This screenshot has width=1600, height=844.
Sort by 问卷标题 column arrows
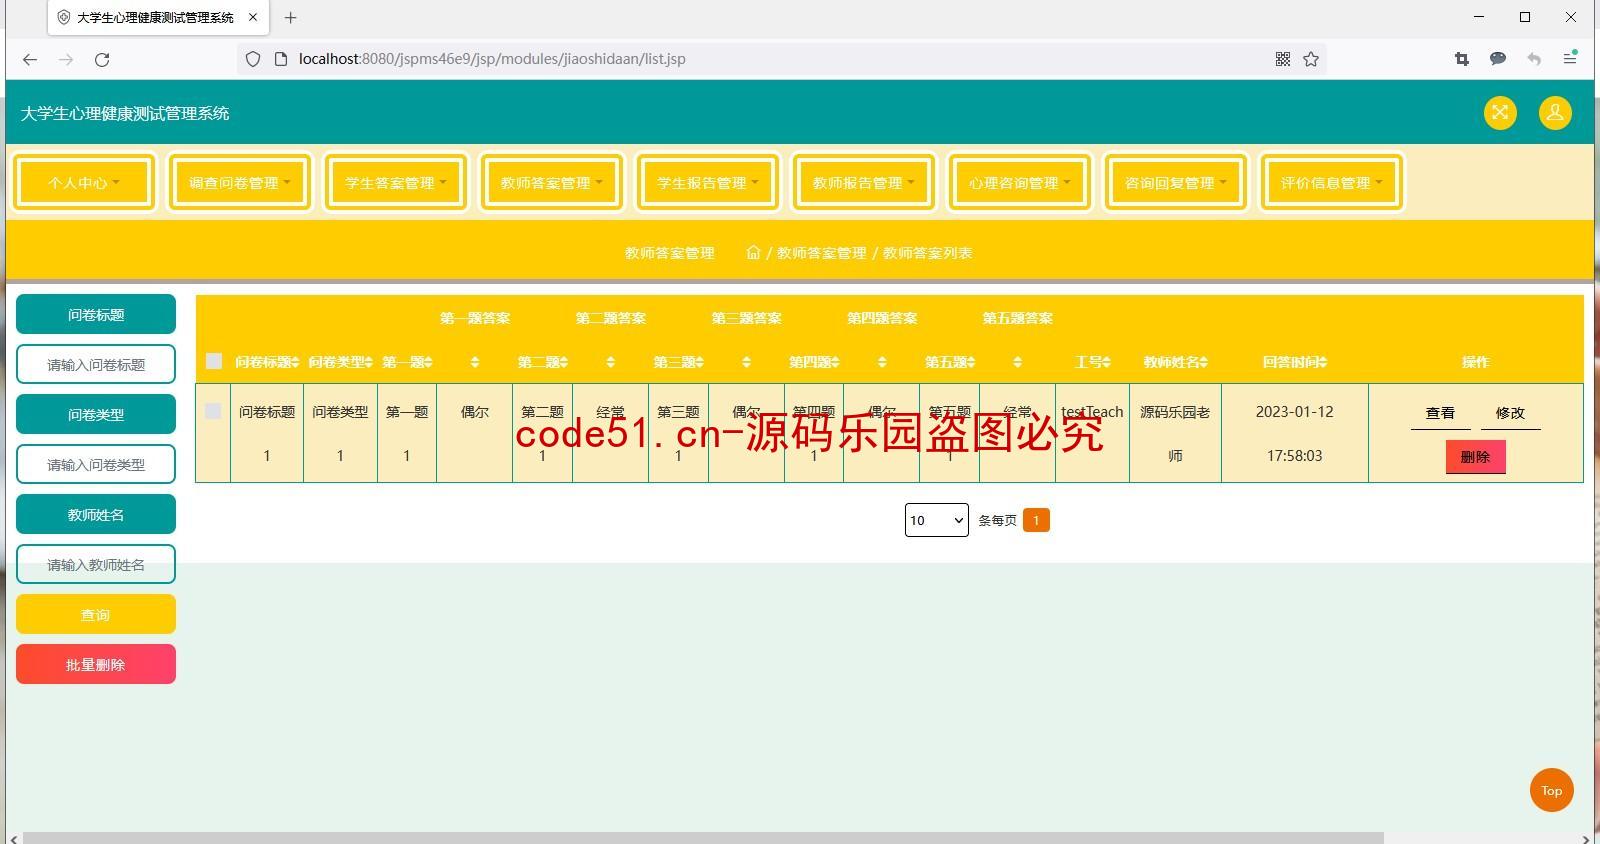click(296, 362)
